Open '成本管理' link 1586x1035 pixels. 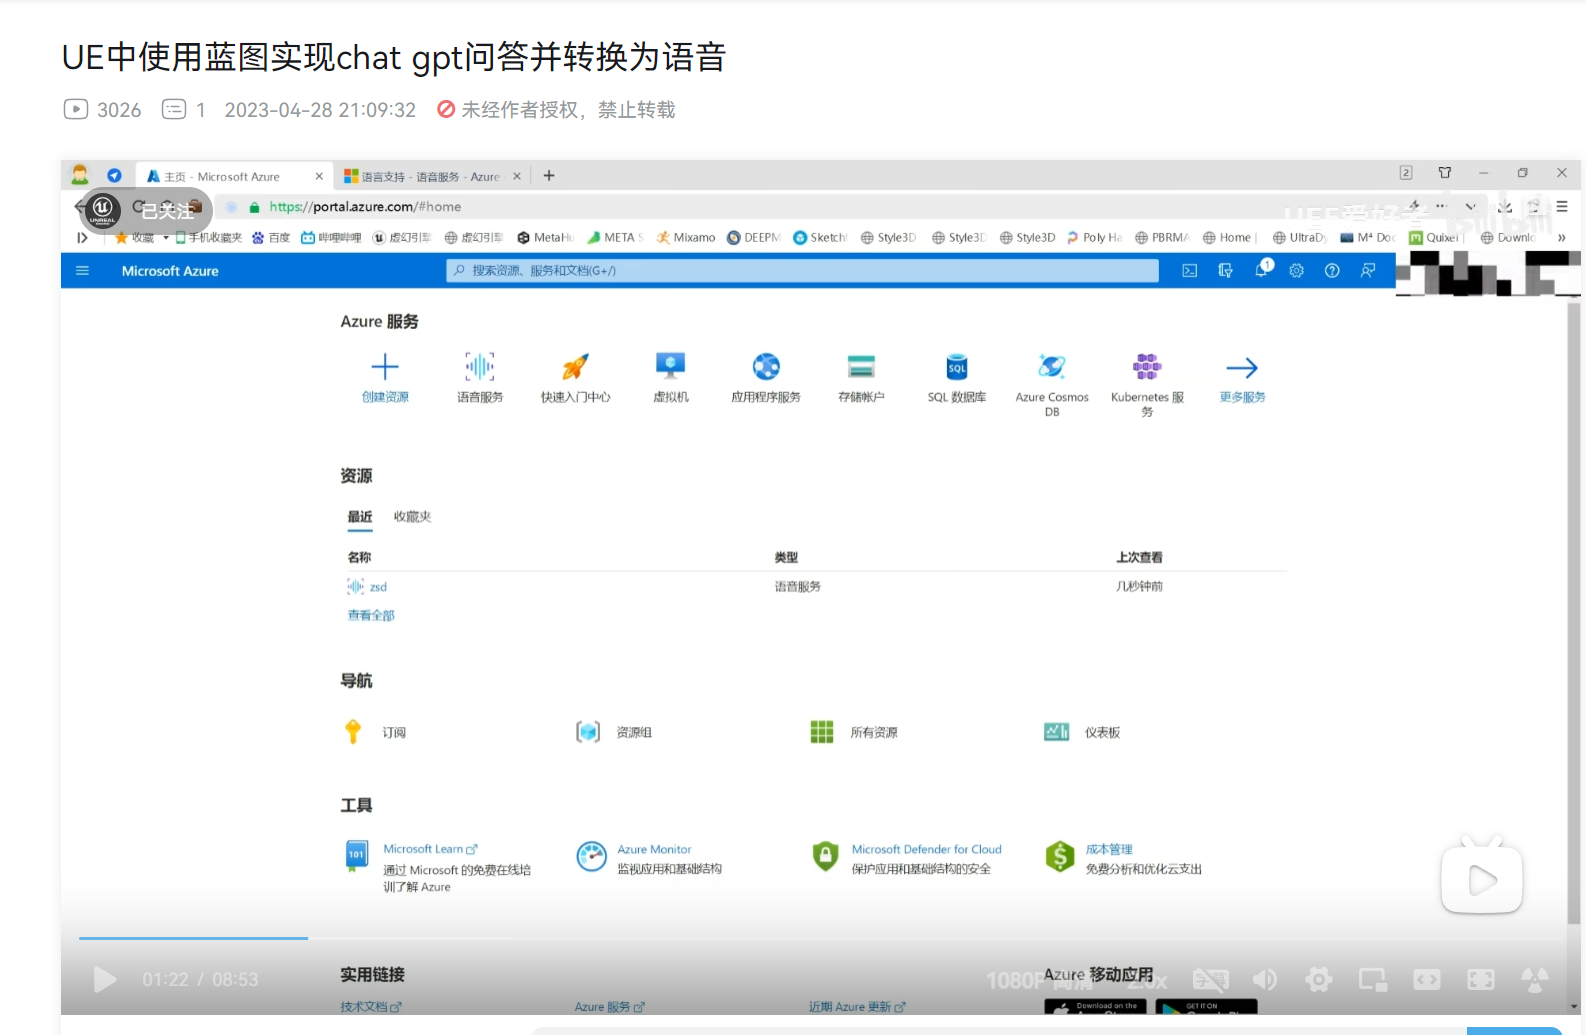coord(1109,849)
